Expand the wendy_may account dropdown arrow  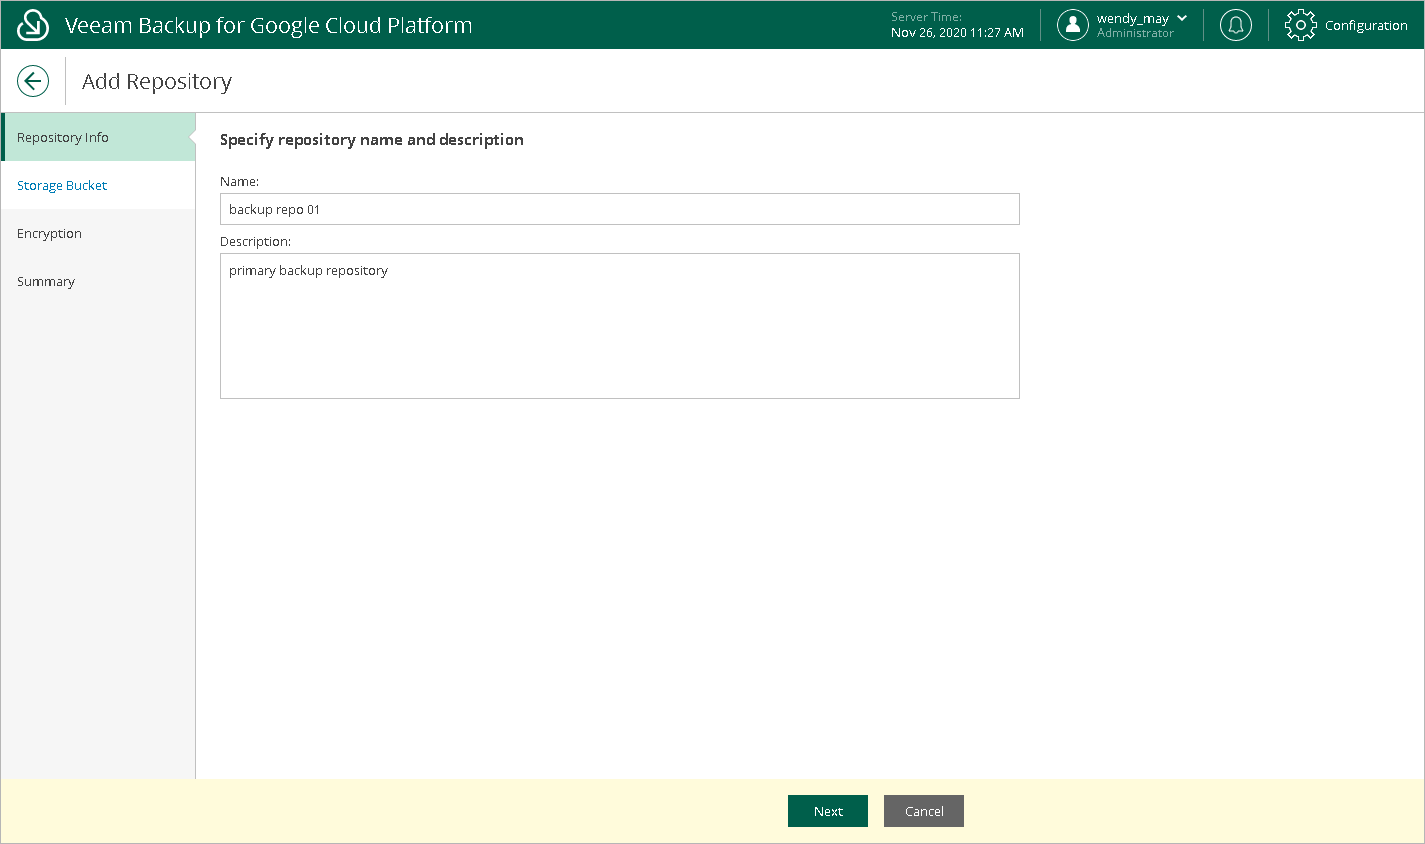(1182, 18)
